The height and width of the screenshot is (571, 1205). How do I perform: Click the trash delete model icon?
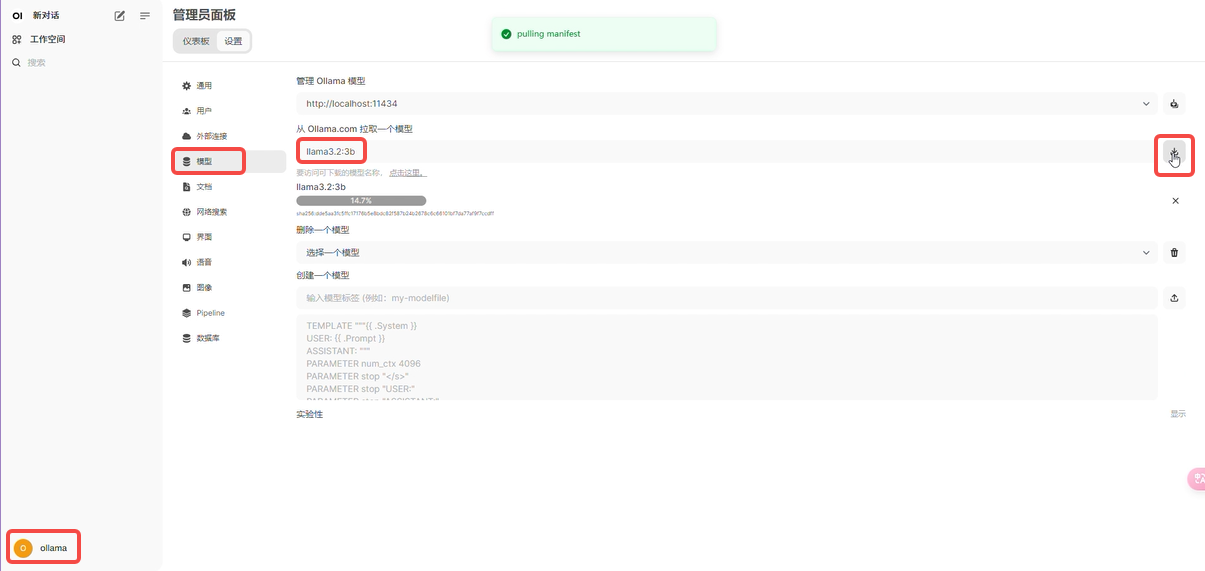pos(1175,253)
